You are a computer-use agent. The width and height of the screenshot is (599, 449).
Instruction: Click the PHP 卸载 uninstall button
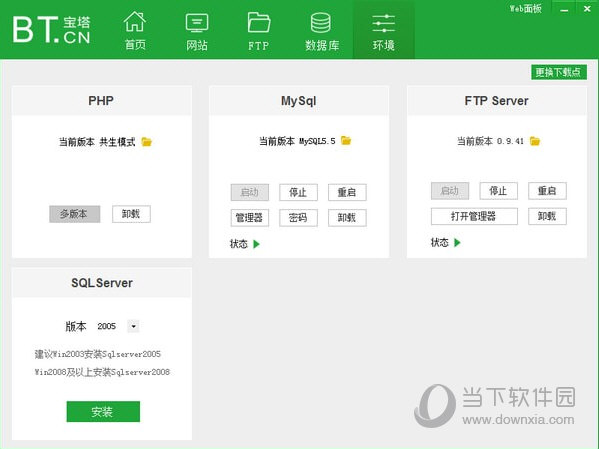click(x=131, y=214)
